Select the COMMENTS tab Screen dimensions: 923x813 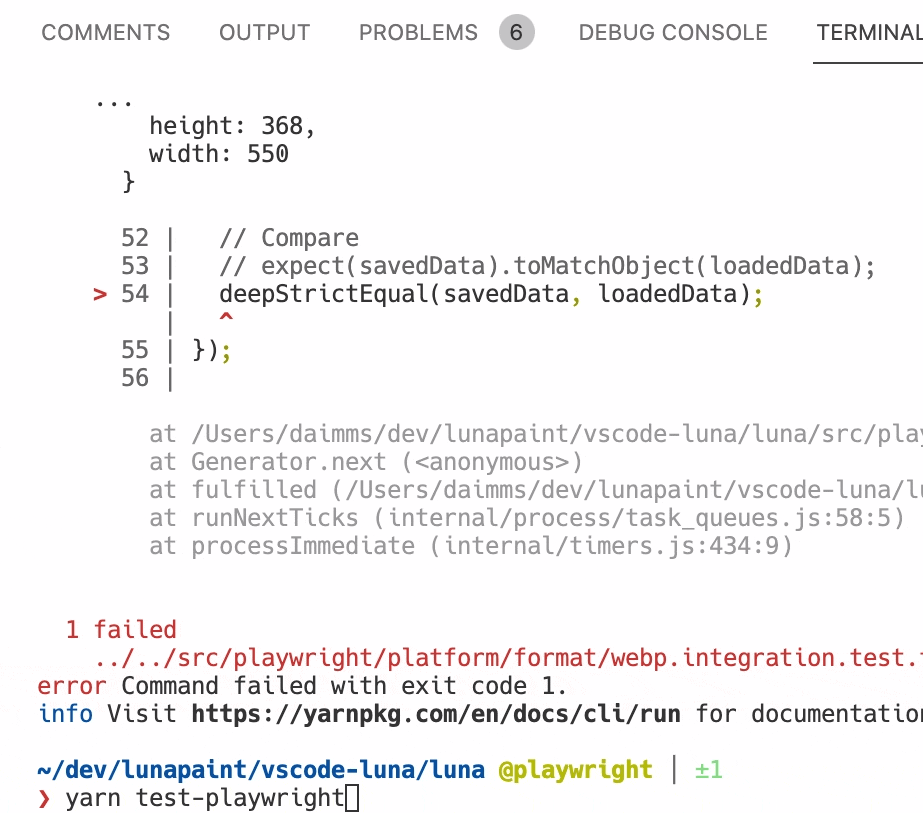[105, 32]
